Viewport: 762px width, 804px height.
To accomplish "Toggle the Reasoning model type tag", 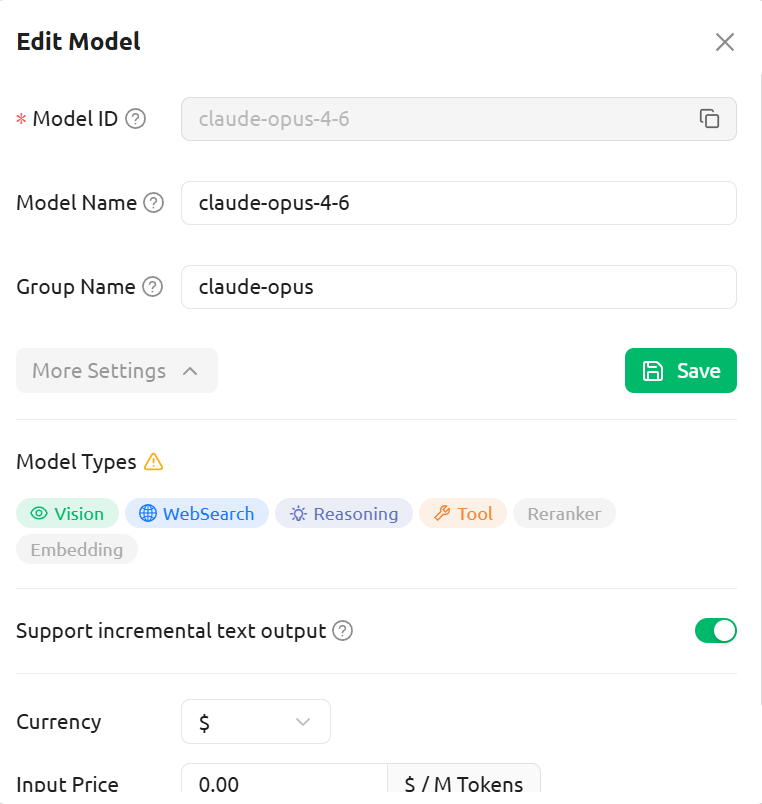I will [x=344, y=514].
